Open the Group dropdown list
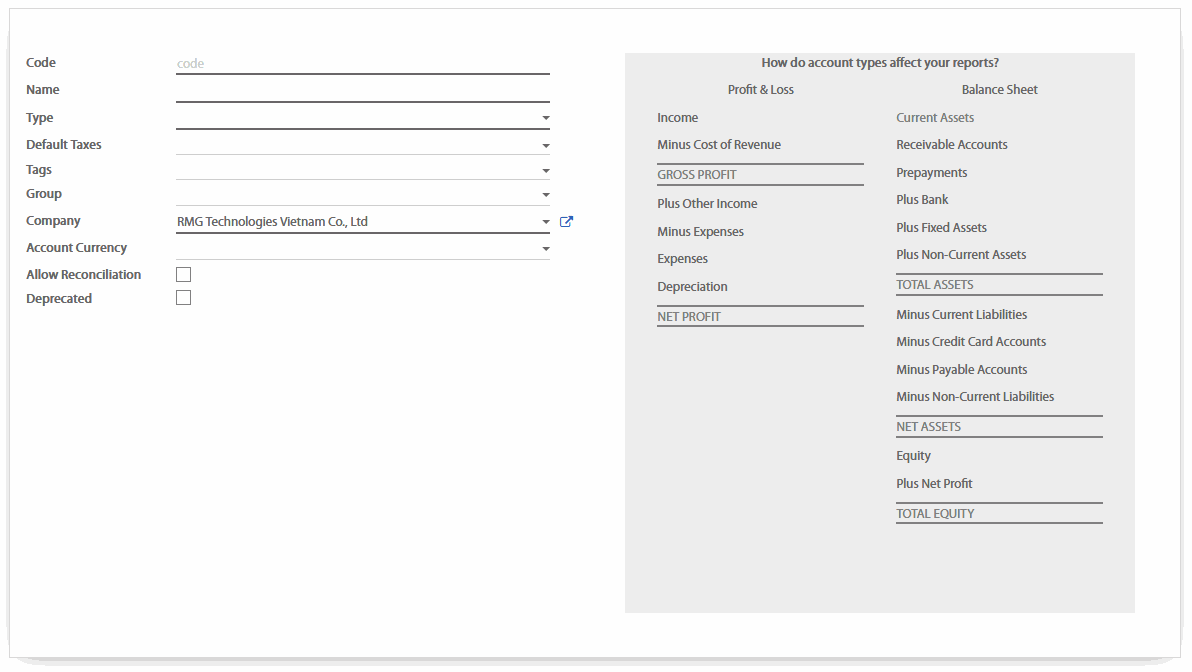1192x672 pixels. [545, 195]
